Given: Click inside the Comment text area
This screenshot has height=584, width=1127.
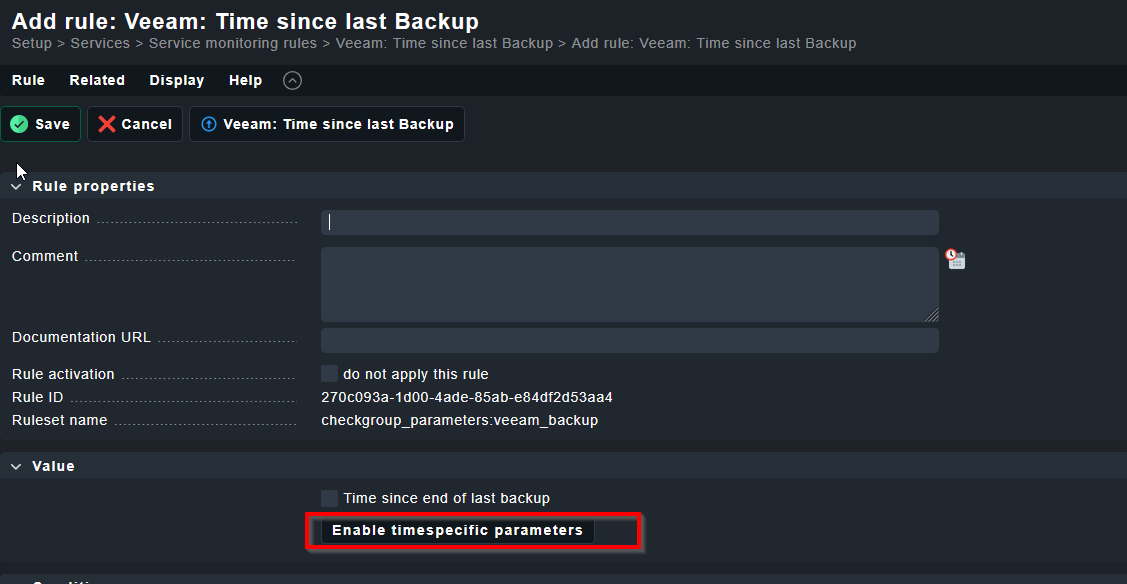Looking at the screenshot, I should [x=629, y=284].
